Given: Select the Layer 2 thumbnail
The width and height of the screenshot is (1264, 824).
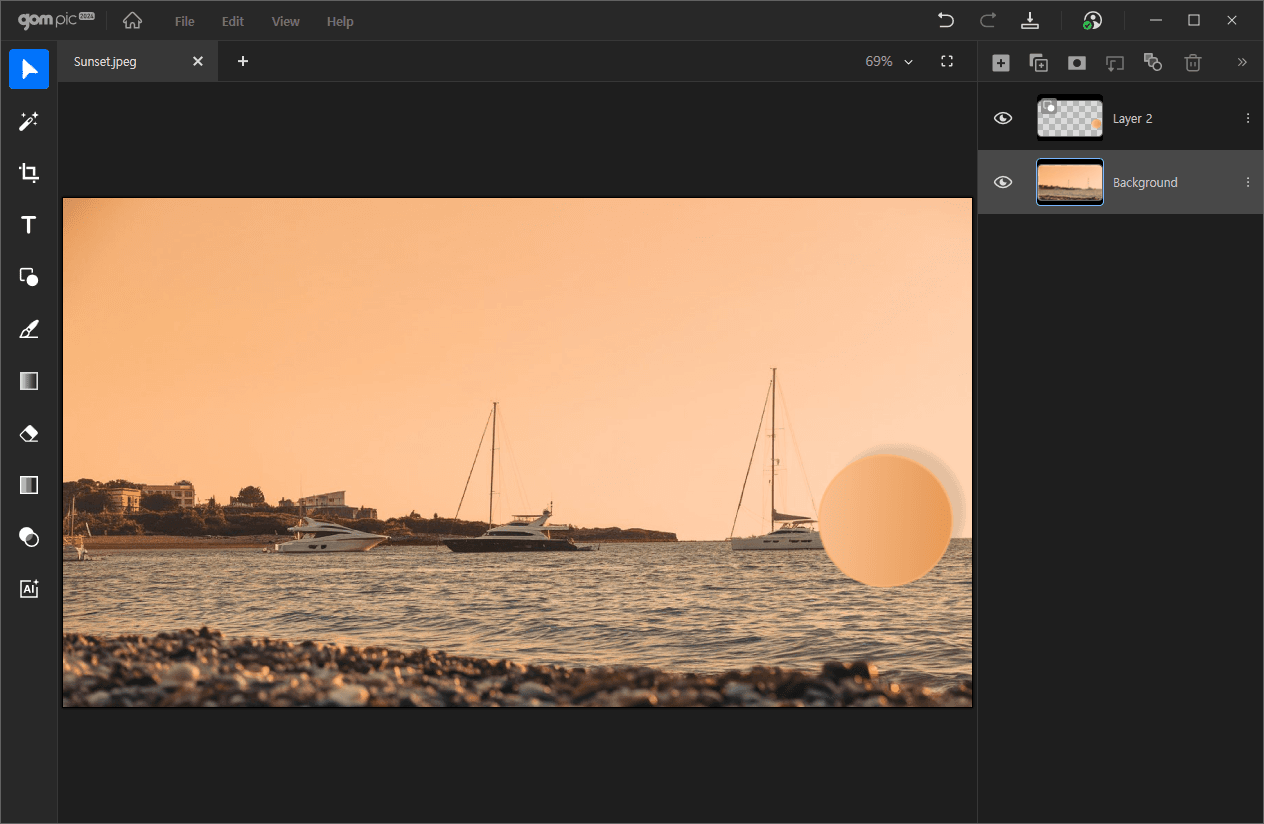Looking at the screenshot, I should [1069, 118].
